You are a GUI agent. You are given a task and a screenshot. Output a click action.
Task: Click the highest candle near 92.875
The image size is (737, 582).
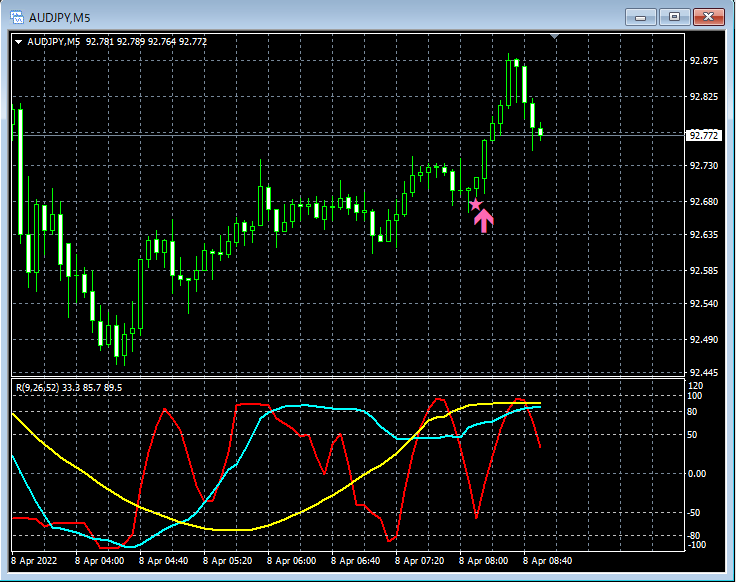coord(509,81)
